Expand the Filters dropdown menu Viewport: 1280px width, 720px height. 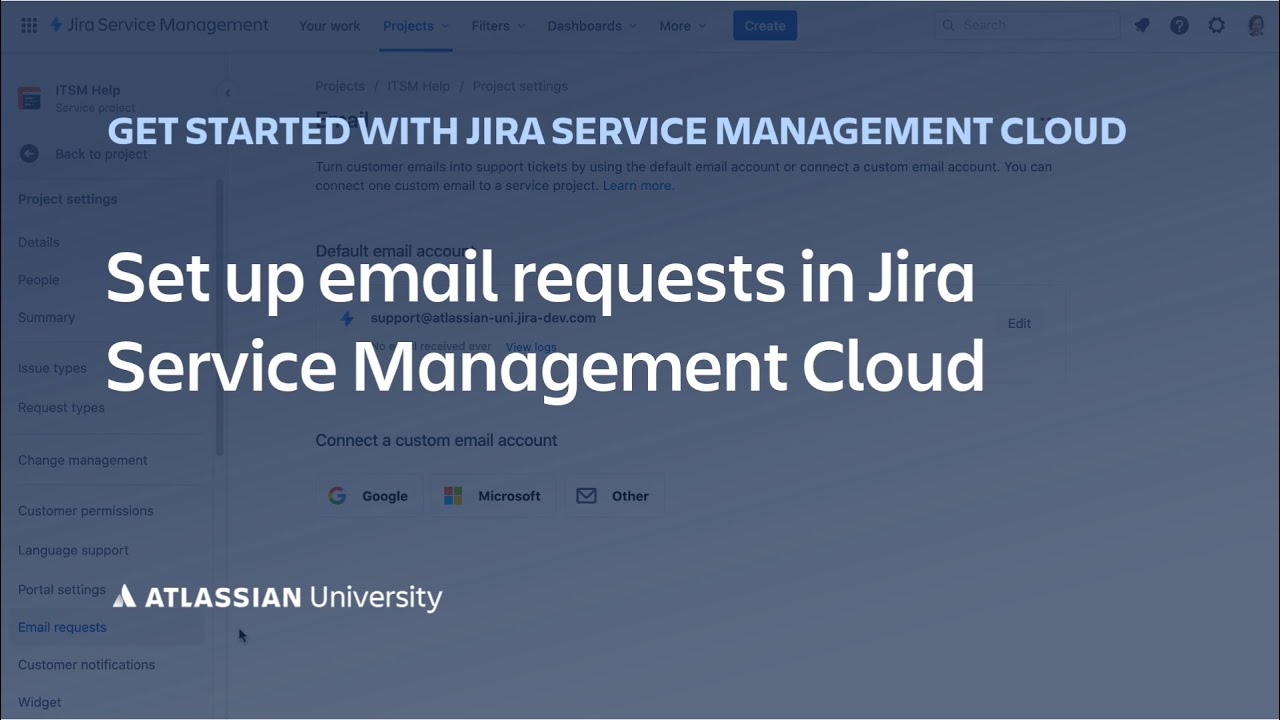498,25
